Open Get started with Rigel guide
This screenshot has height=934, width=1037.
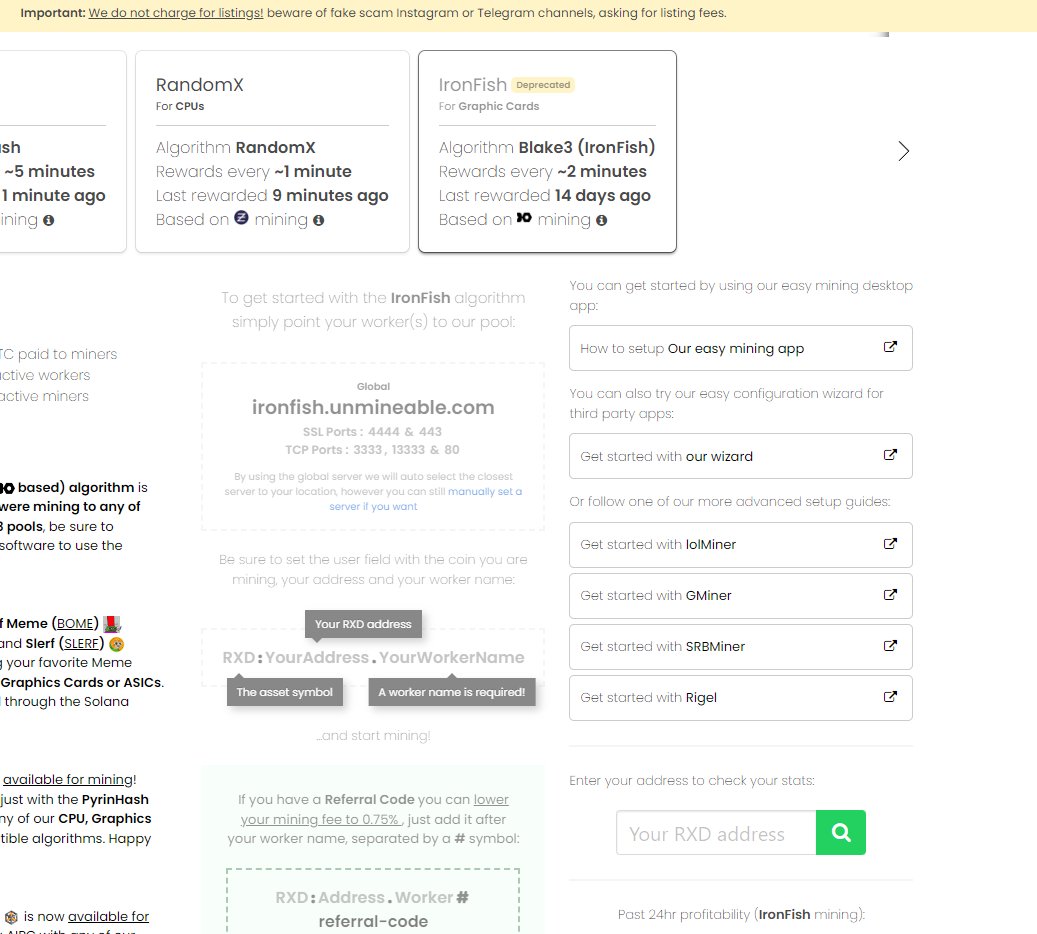click(741, 698)
